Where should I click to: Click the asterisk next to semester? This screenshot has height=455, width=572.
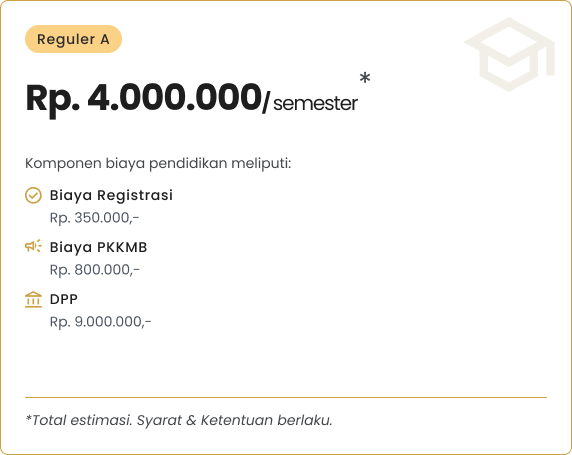(365, 78)
